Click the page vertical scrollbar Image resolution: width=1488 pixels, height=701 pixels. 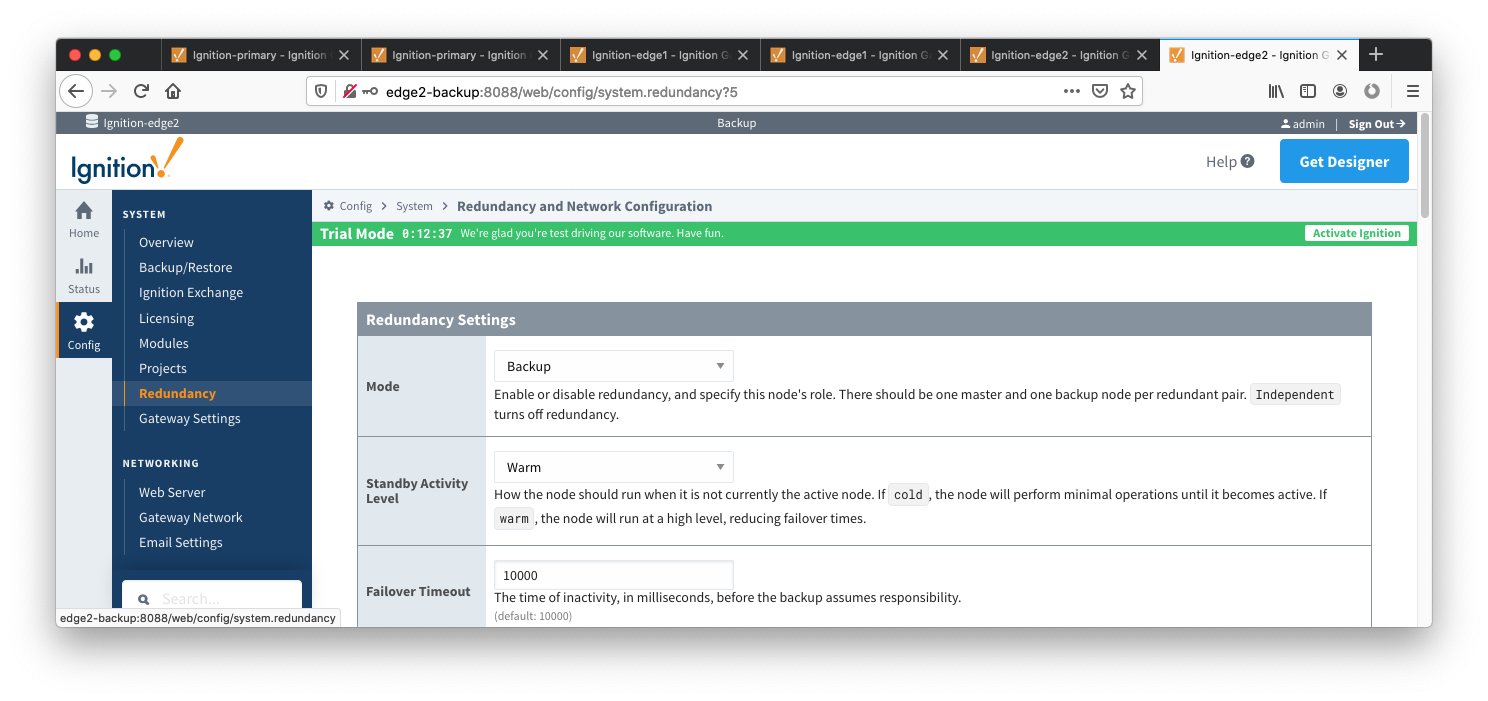point(1425,165)
